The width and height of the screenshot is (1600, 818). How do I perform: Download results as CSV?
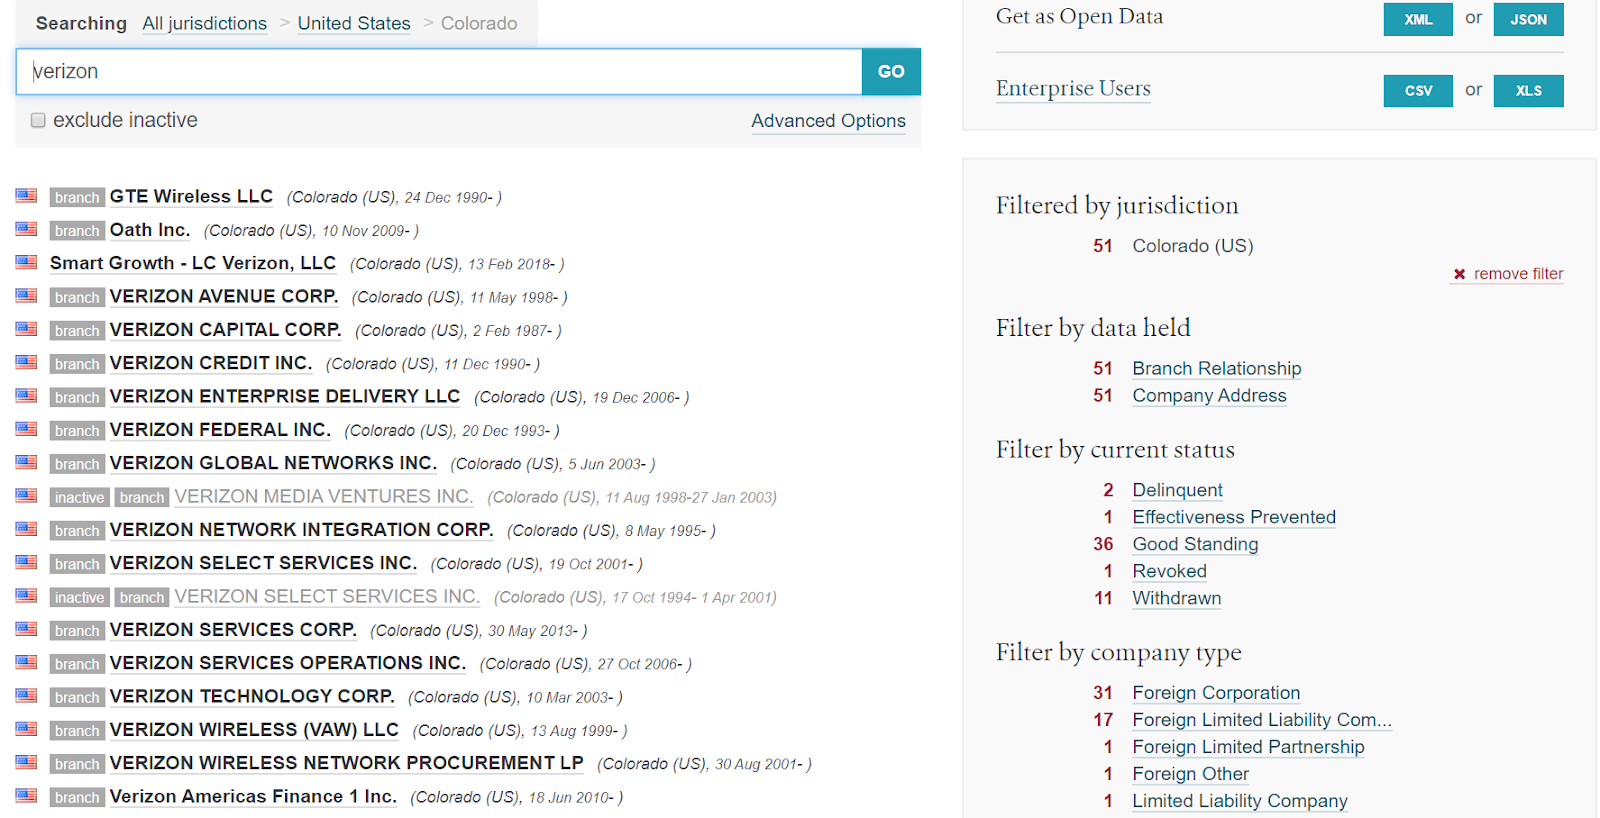pos(1418,91)
